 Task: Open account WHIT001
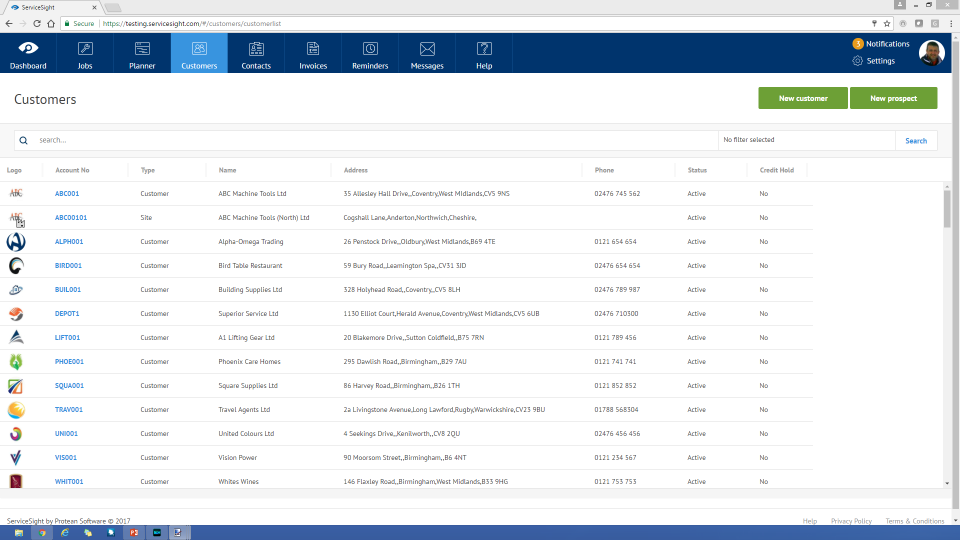pos(69,481)
